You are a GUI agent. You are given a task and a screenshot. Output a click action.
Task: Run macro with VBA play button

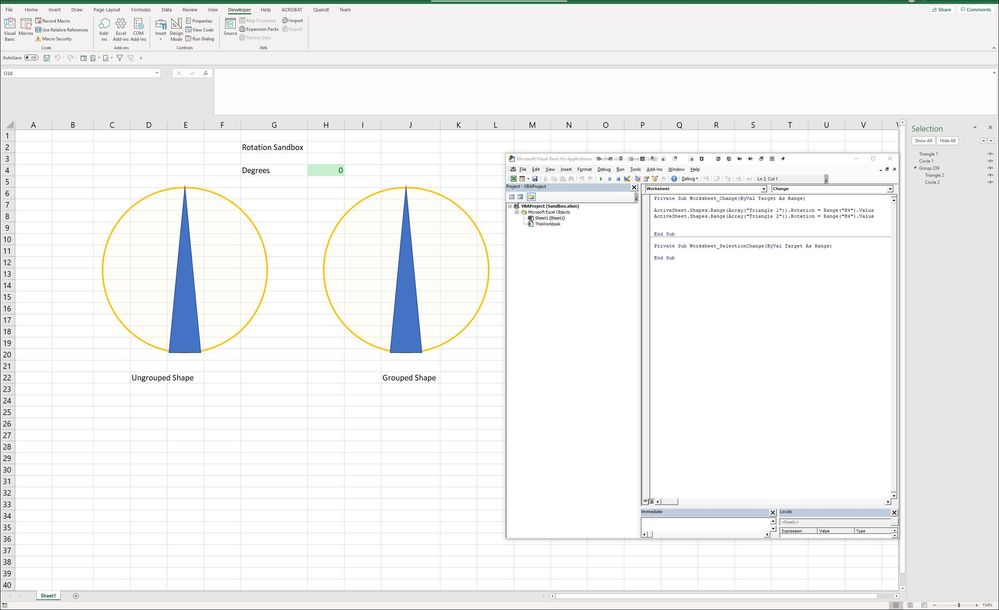click(601, 178)
